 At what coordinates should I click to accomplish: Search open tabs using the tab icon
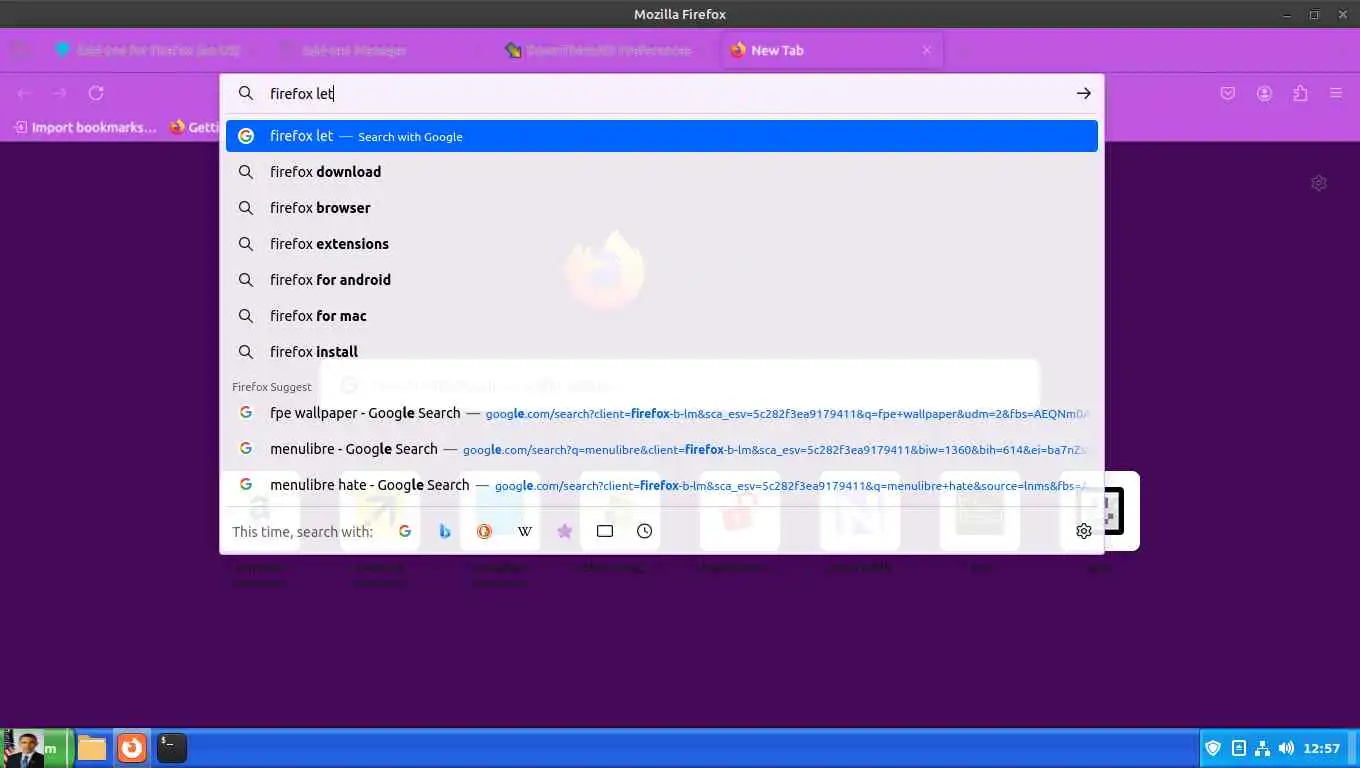(605, 531)
